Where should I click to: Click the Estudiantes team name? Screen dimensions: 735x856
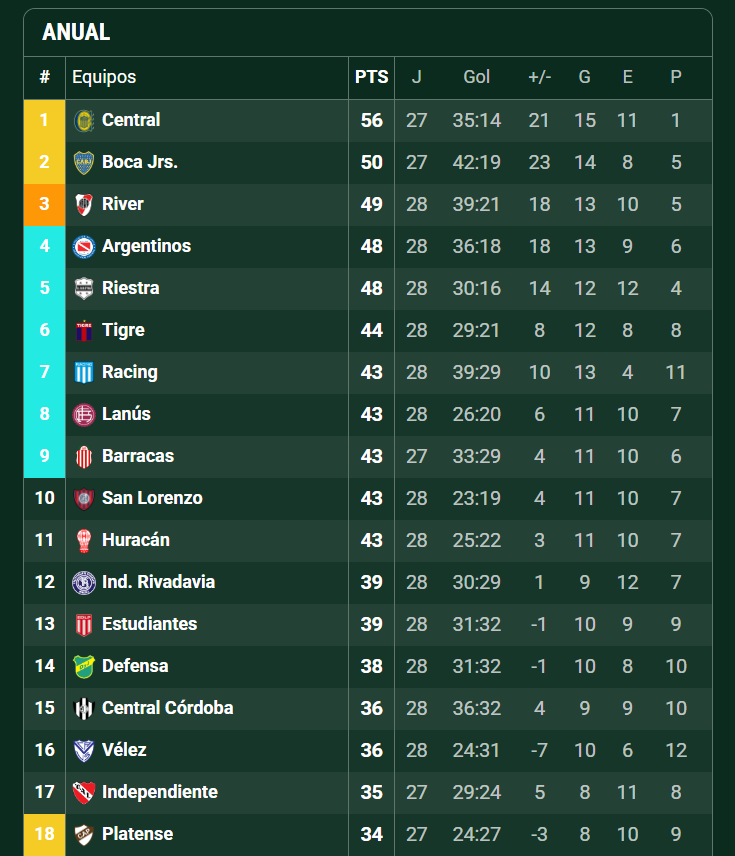click(149, 624)
